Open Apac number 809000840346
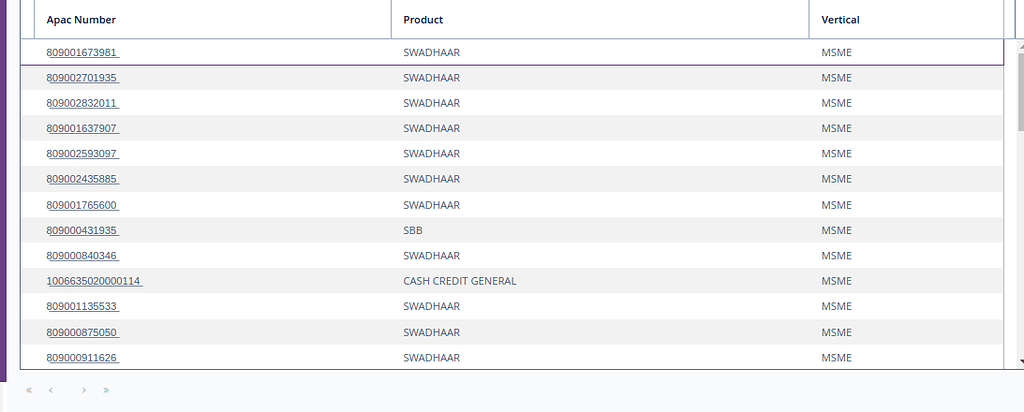Screen dimensions: 1024x412 (x=82, y=256)
